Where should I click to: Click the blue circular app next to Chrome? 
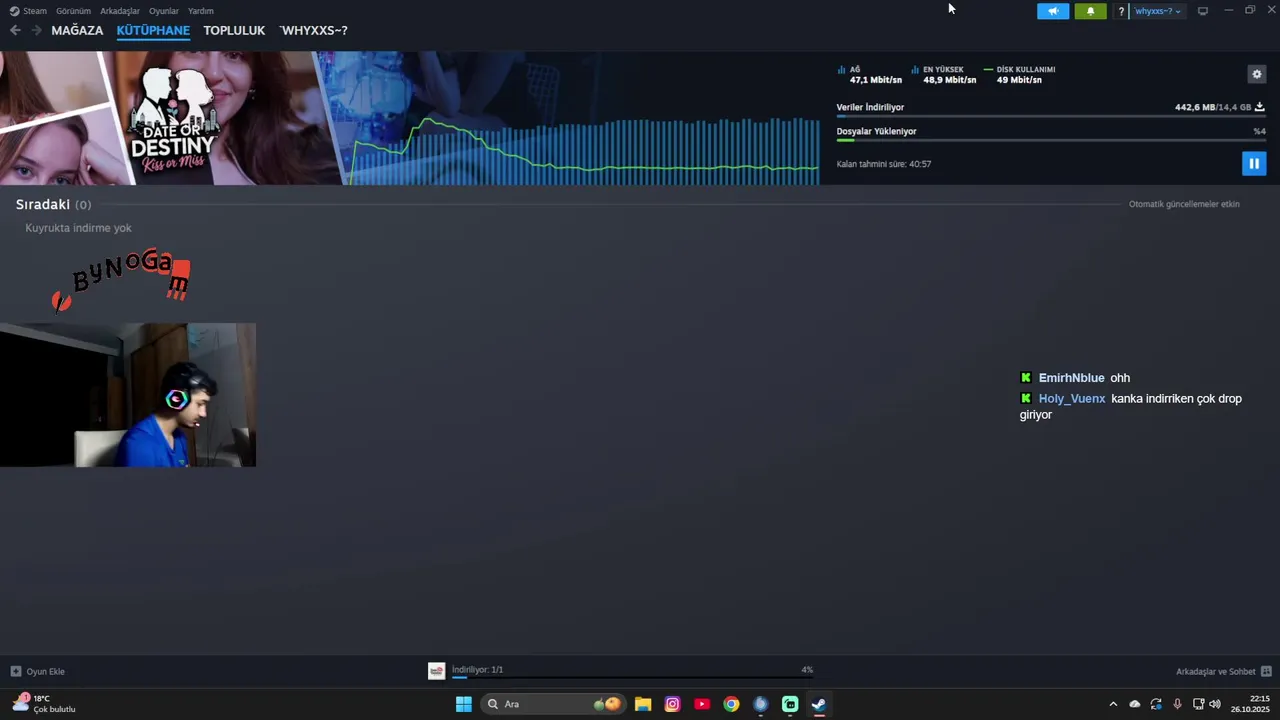(x=761, y=704)
